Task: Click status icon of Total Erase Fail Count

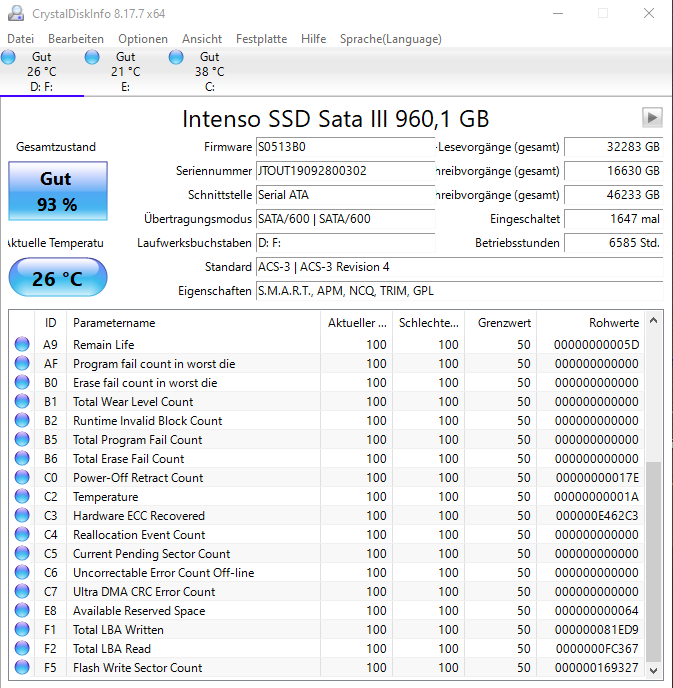Action: point(22,459)
